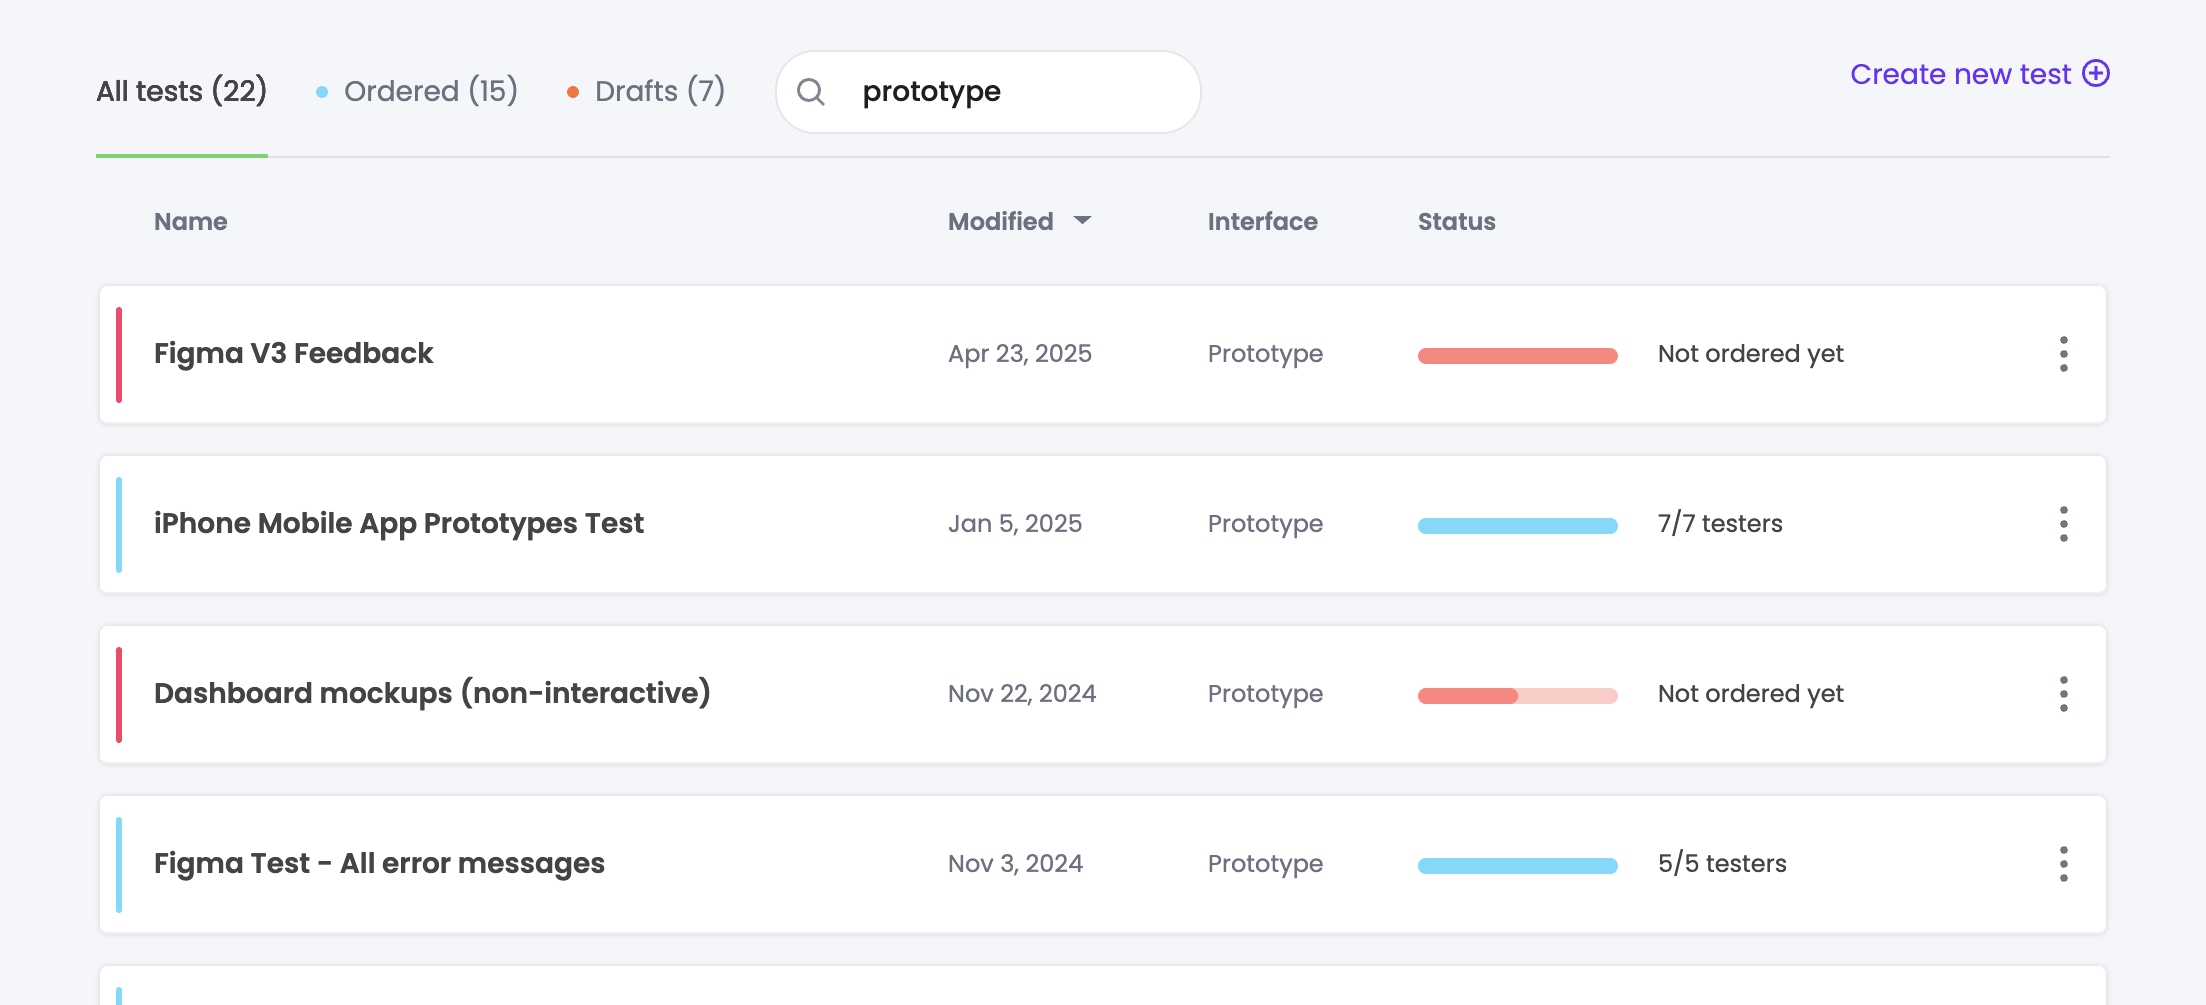This screenshot has width=2206, height=1005.
Task: Click the Modified column header
Action: 1001,222
